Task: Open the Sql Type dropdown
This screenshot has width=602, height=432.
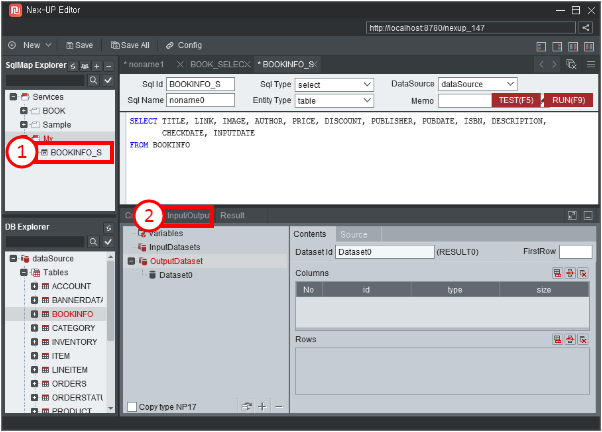Action: point(334,84)
